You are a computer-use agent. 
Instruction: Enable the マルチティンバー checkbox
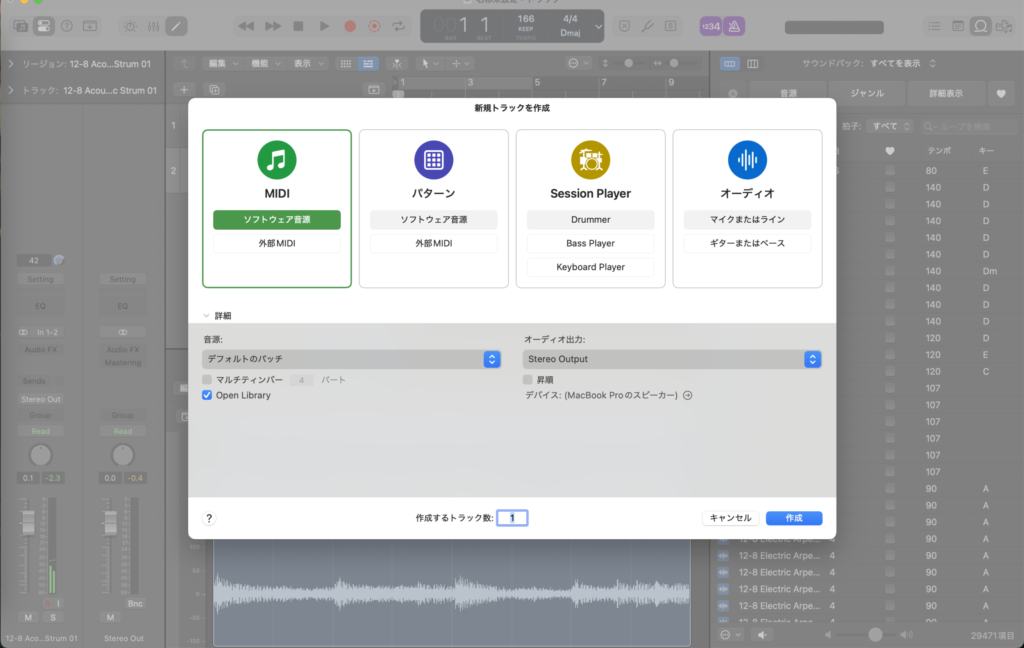[207, 380]
